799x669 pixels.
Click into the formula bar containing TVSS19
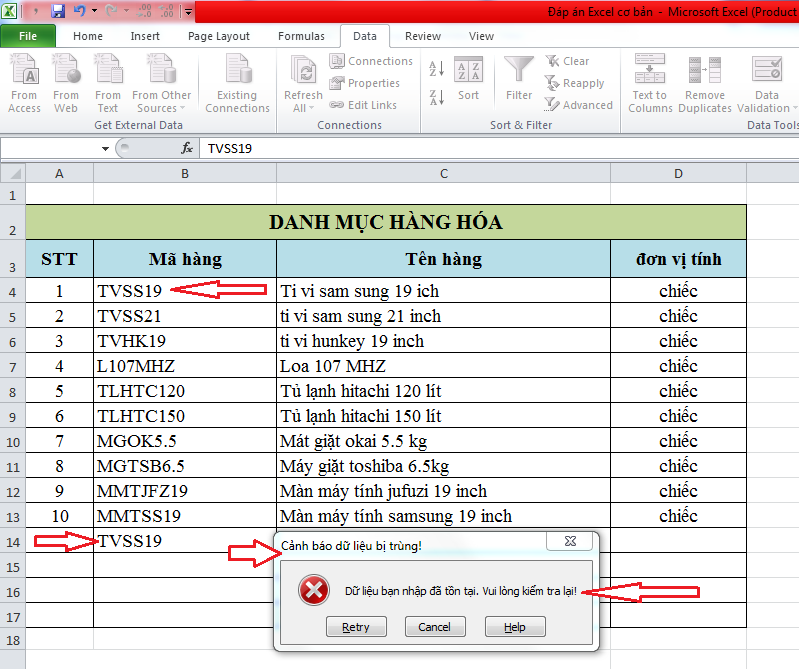(499, 148)
